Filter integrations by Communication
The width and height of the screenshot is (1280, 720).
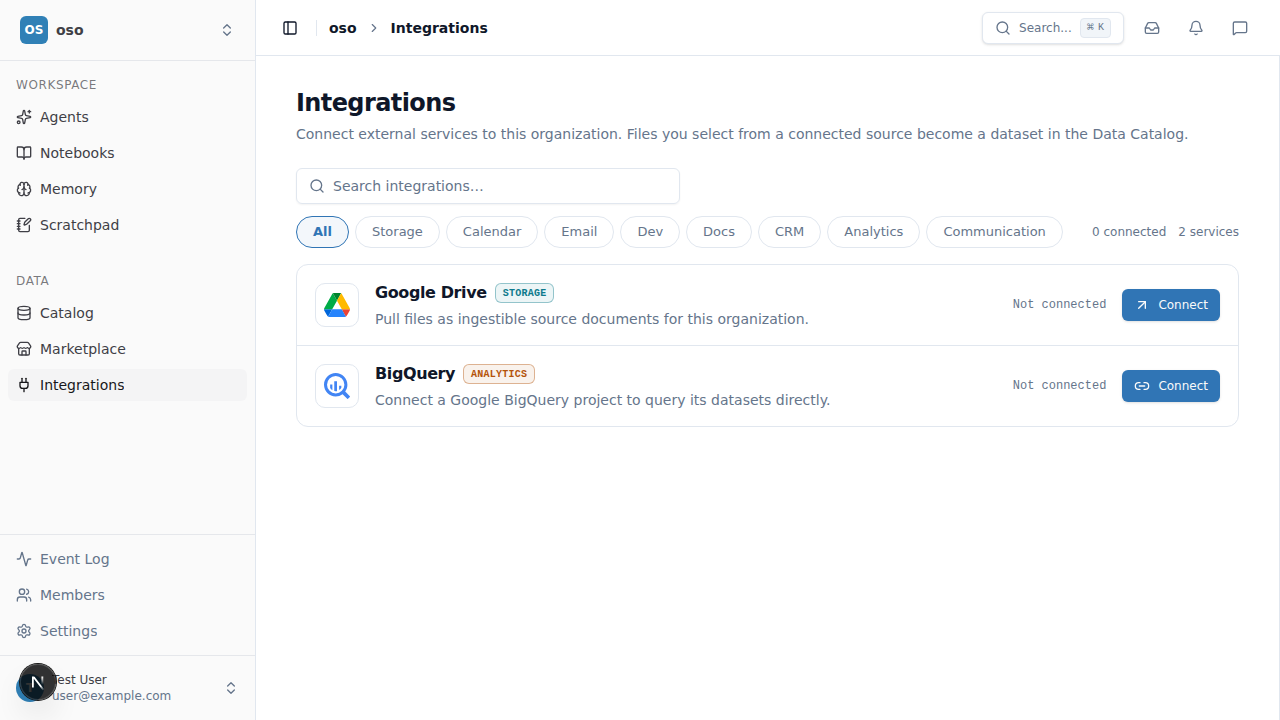pos(994,232)
